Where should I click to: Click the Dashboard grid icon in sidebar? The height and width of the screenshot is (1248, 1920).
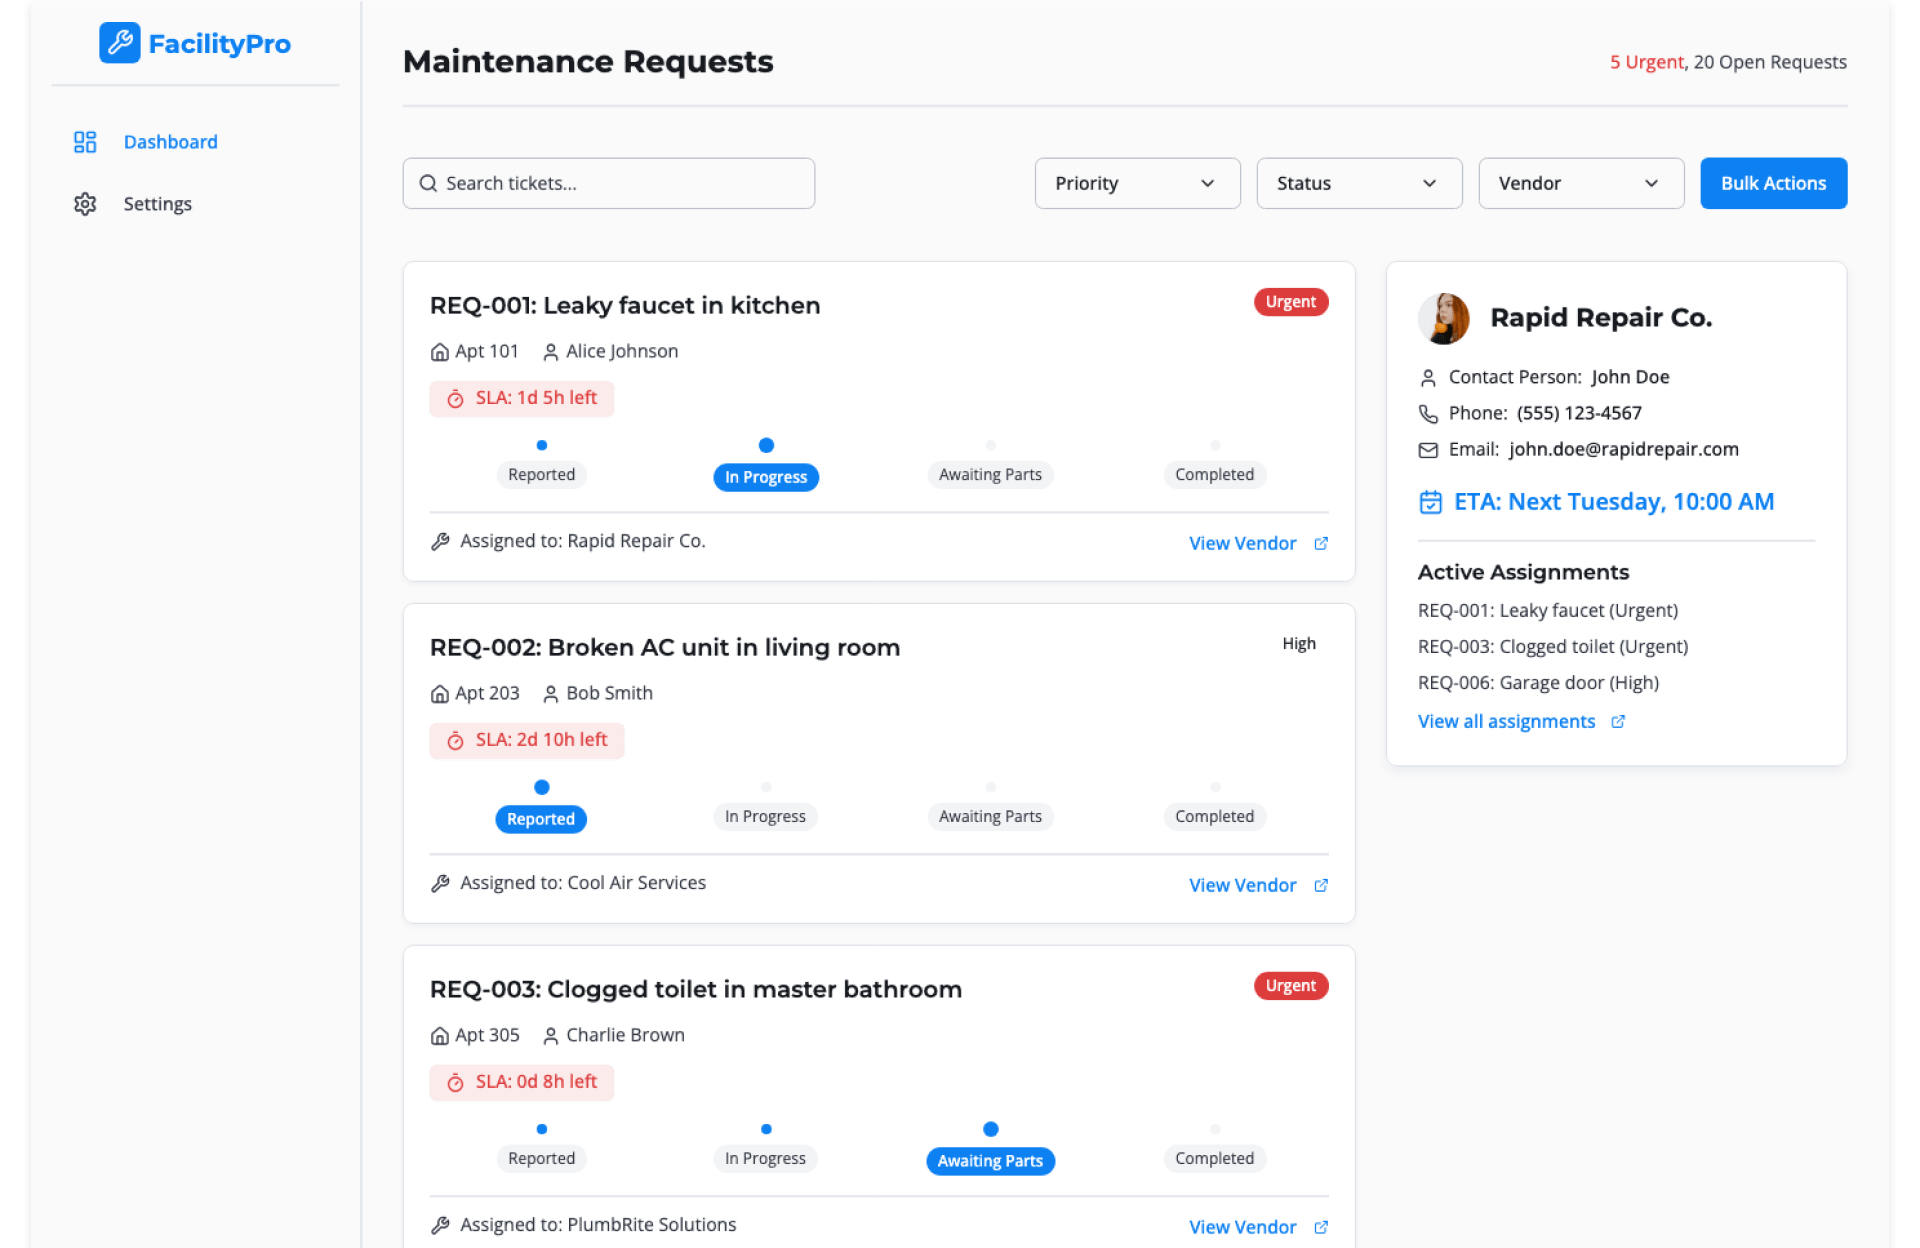[85, 142]
